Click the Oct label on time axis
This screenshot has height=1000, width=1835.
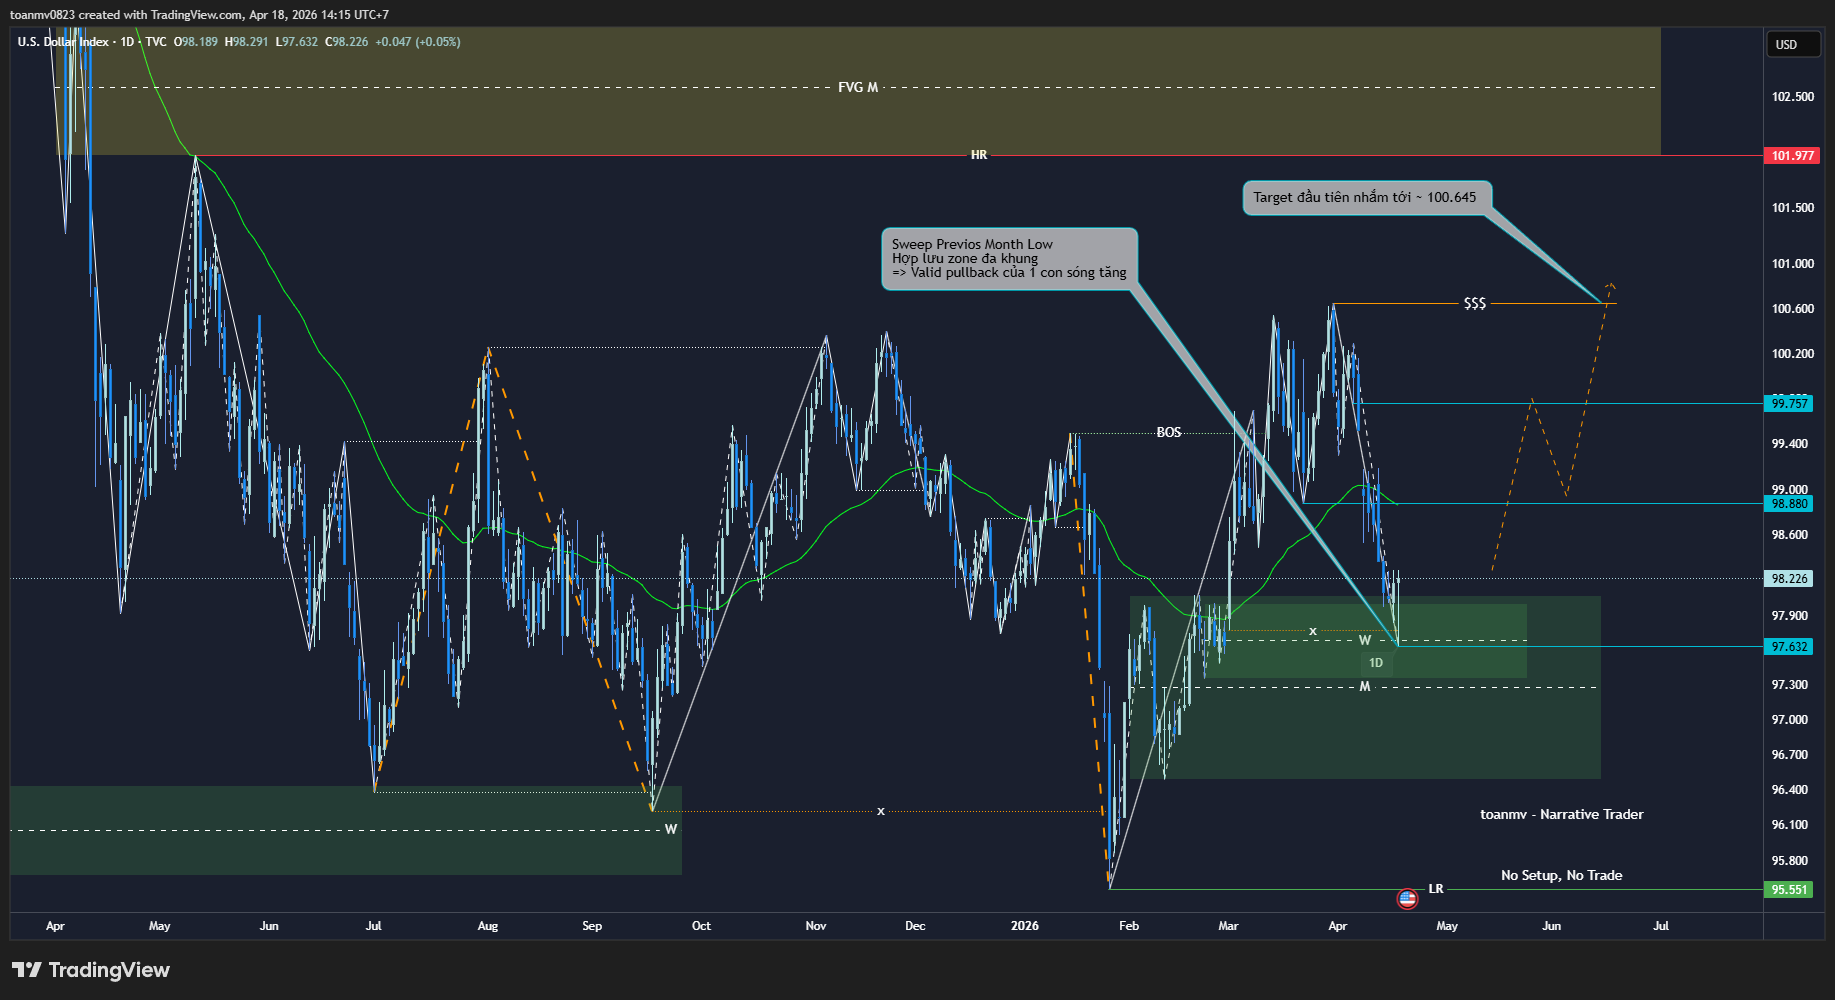click(x=701, y=926)
